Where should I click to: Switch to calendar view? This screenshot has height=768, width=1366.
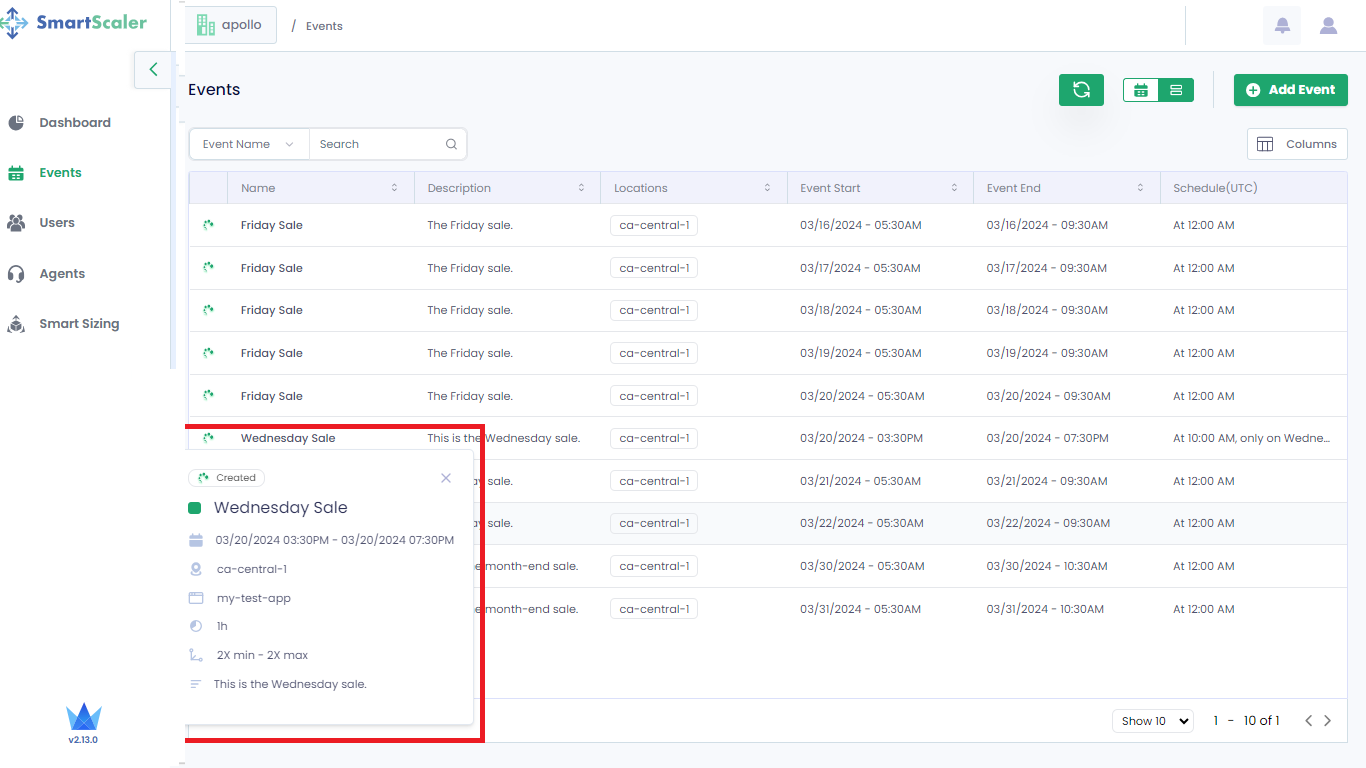click(1141, 90)
